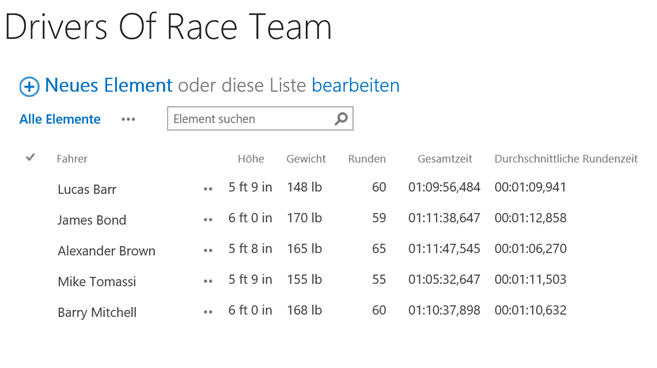
Task: Click Lucas Barr's height 5 ft 9 in
Action: (250, 187)
